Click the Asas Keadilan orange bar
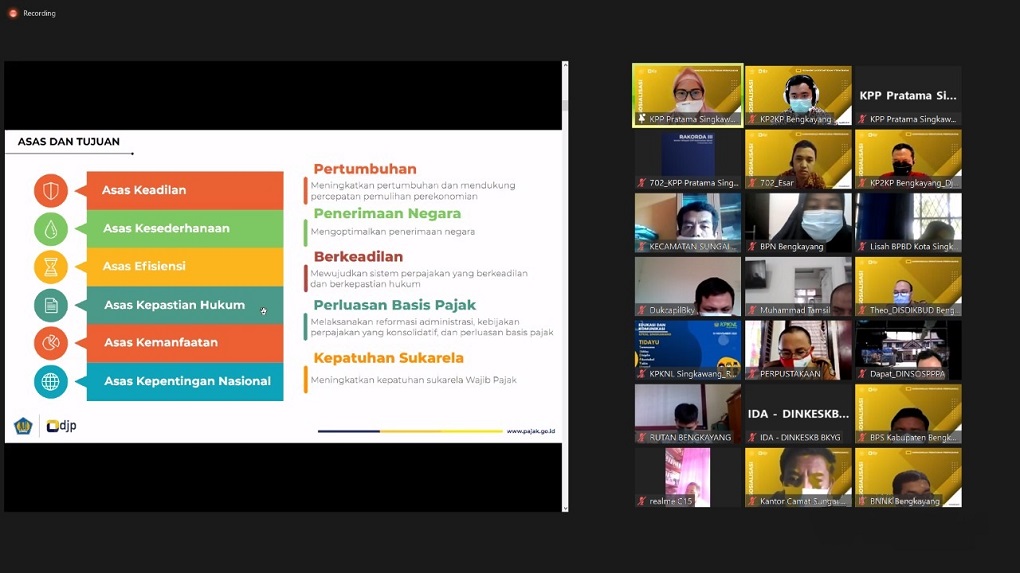This screenshot has height=573, width=1020. (185, 190)
